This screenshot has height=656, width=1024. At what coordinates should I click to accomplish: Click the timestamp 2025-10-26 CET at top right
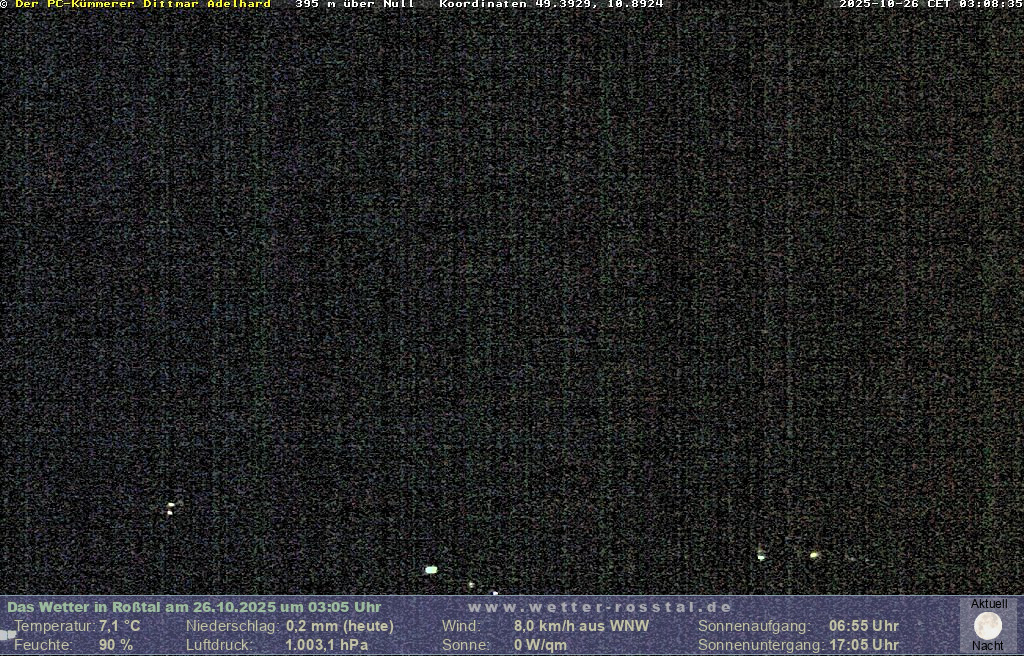pyautogui.click(x=930, y=4)
